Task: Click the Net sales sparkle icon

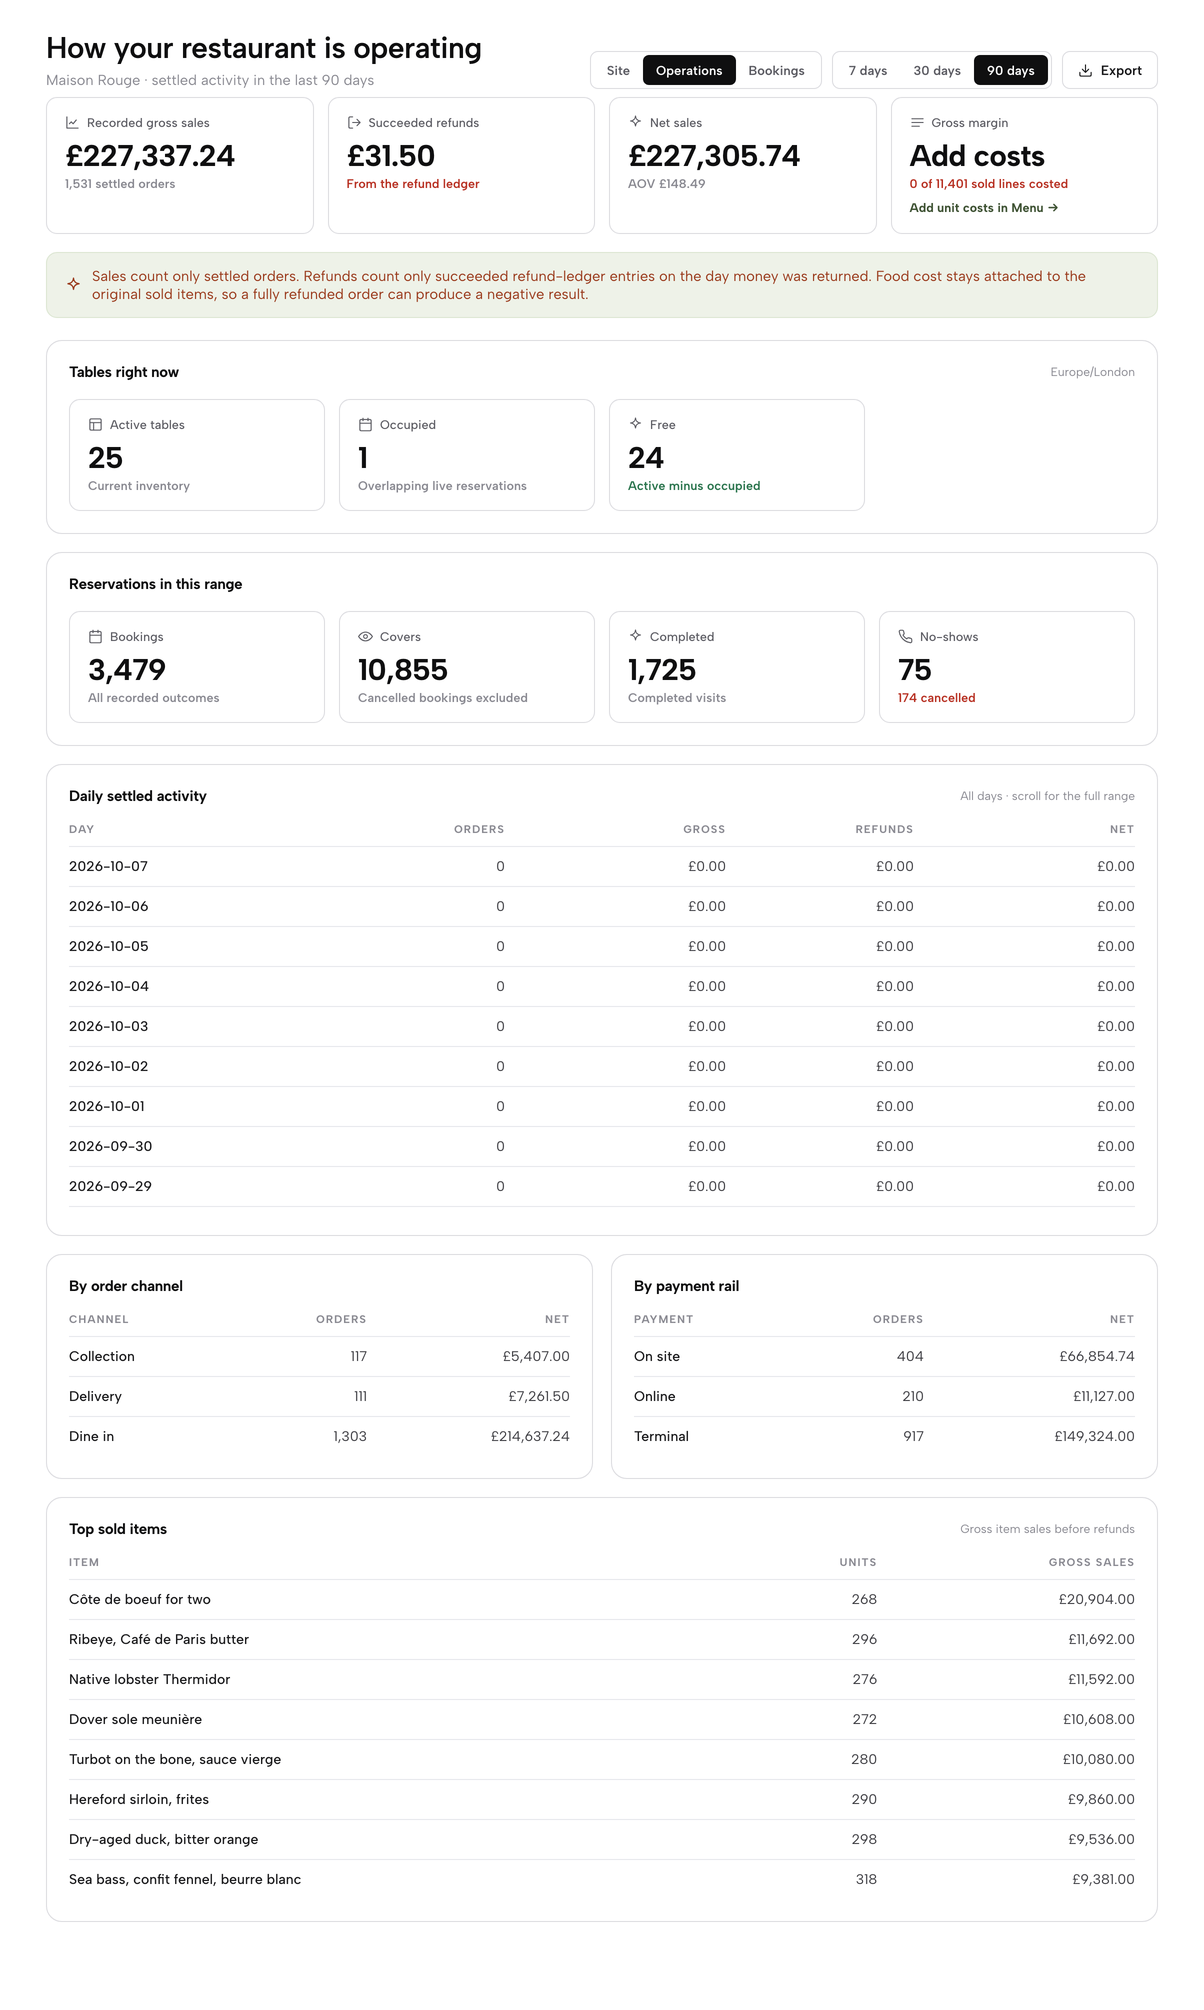Action: click(635, 122)
